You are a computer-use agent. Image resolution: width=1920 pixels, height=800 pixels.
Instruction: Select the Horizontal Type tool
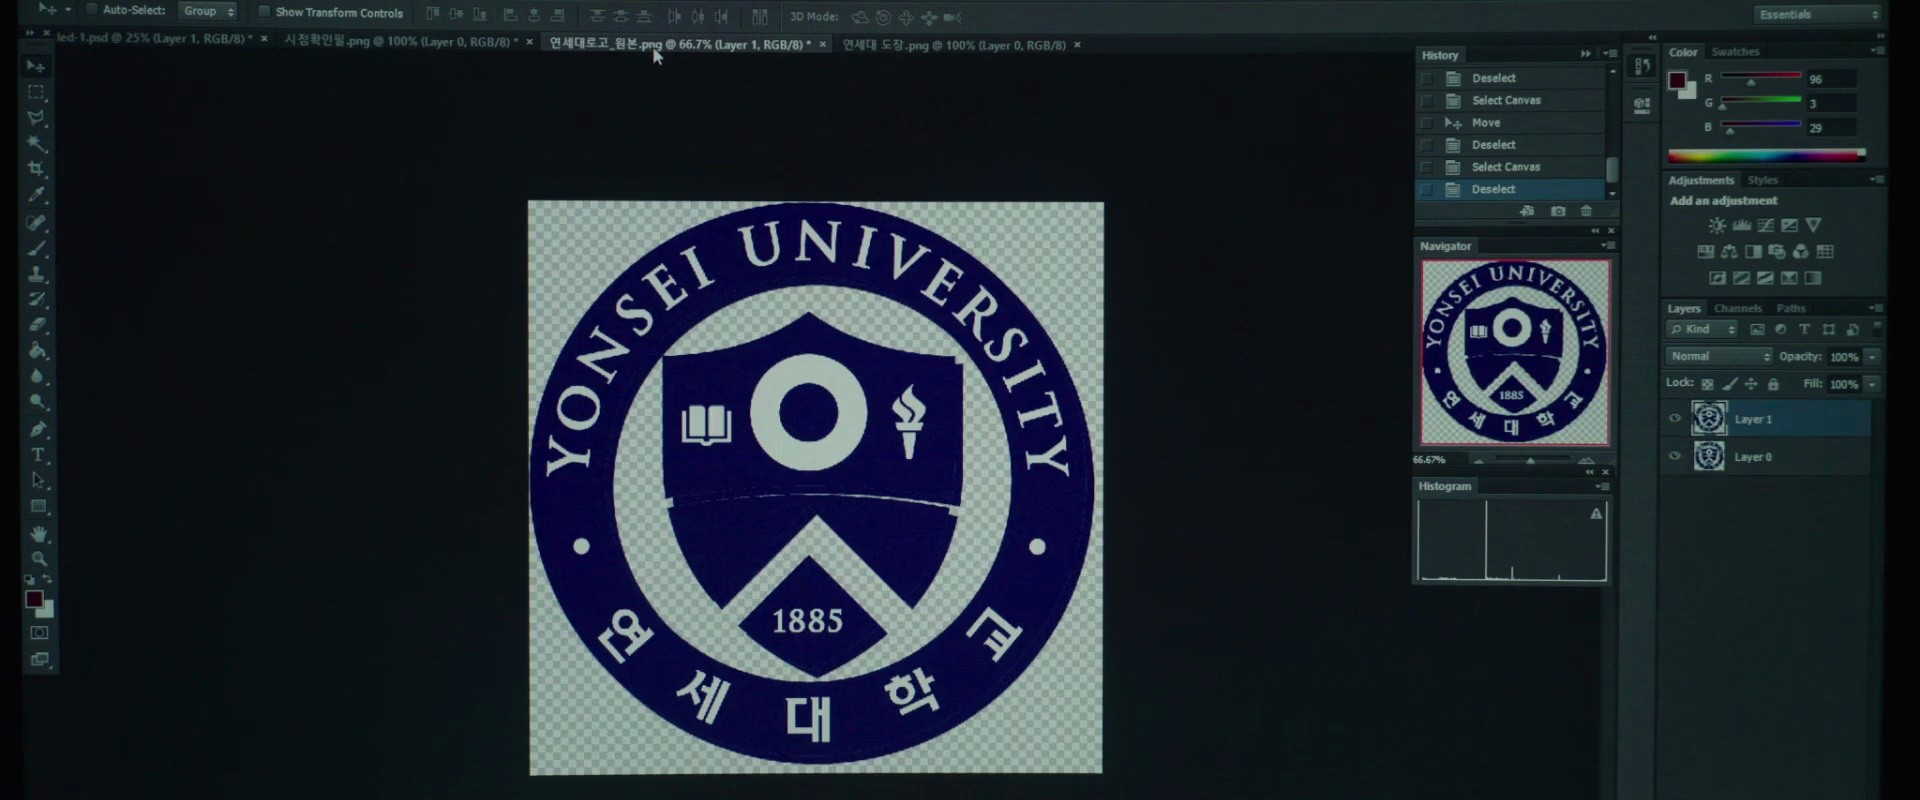click(x=38, y=455)
